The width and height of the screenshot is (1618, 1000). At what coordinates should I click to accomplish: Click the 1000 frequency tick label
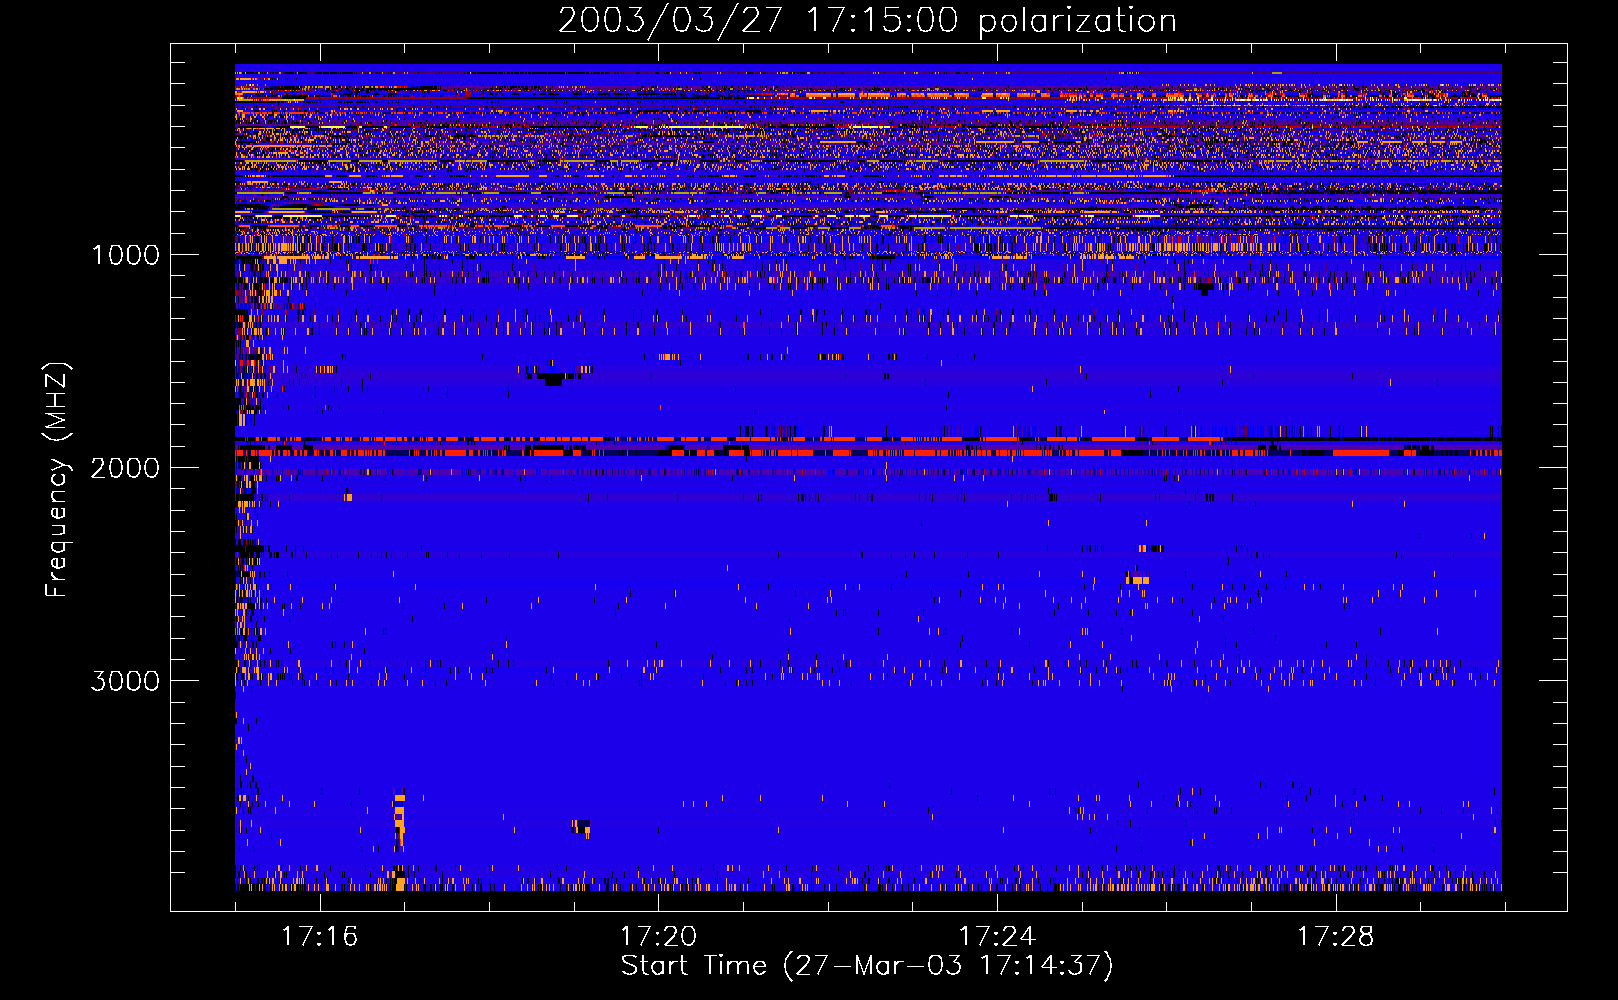(125, 255)
